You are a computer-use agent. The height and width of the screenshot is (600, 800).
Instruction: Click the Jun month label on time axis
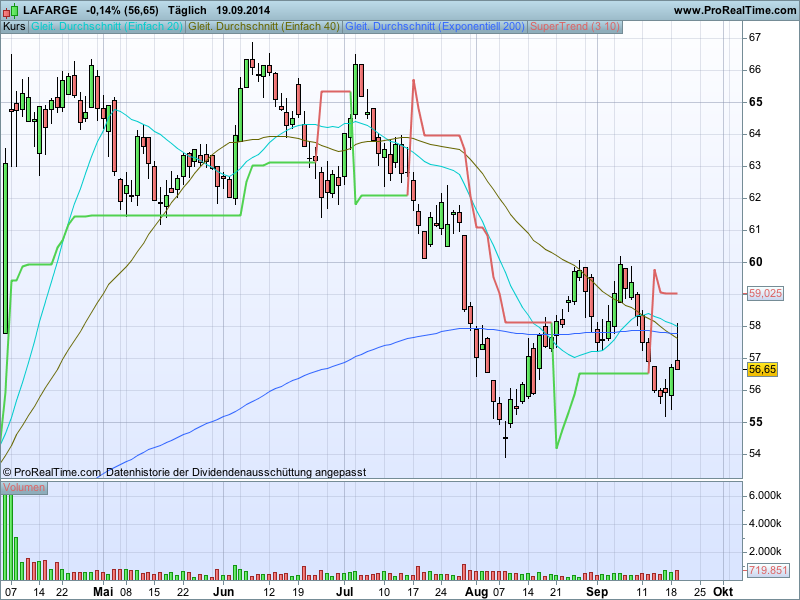[223, 592]
